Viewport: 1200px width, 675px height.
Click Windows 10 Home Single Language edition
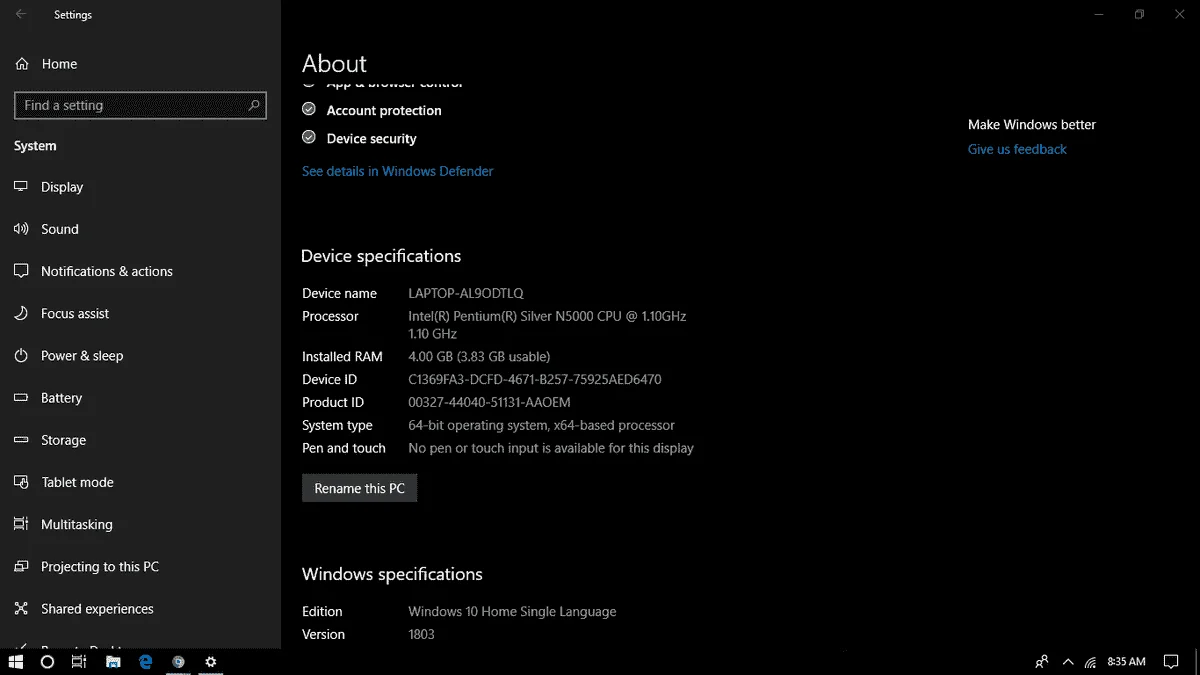[x=512, y=611]
